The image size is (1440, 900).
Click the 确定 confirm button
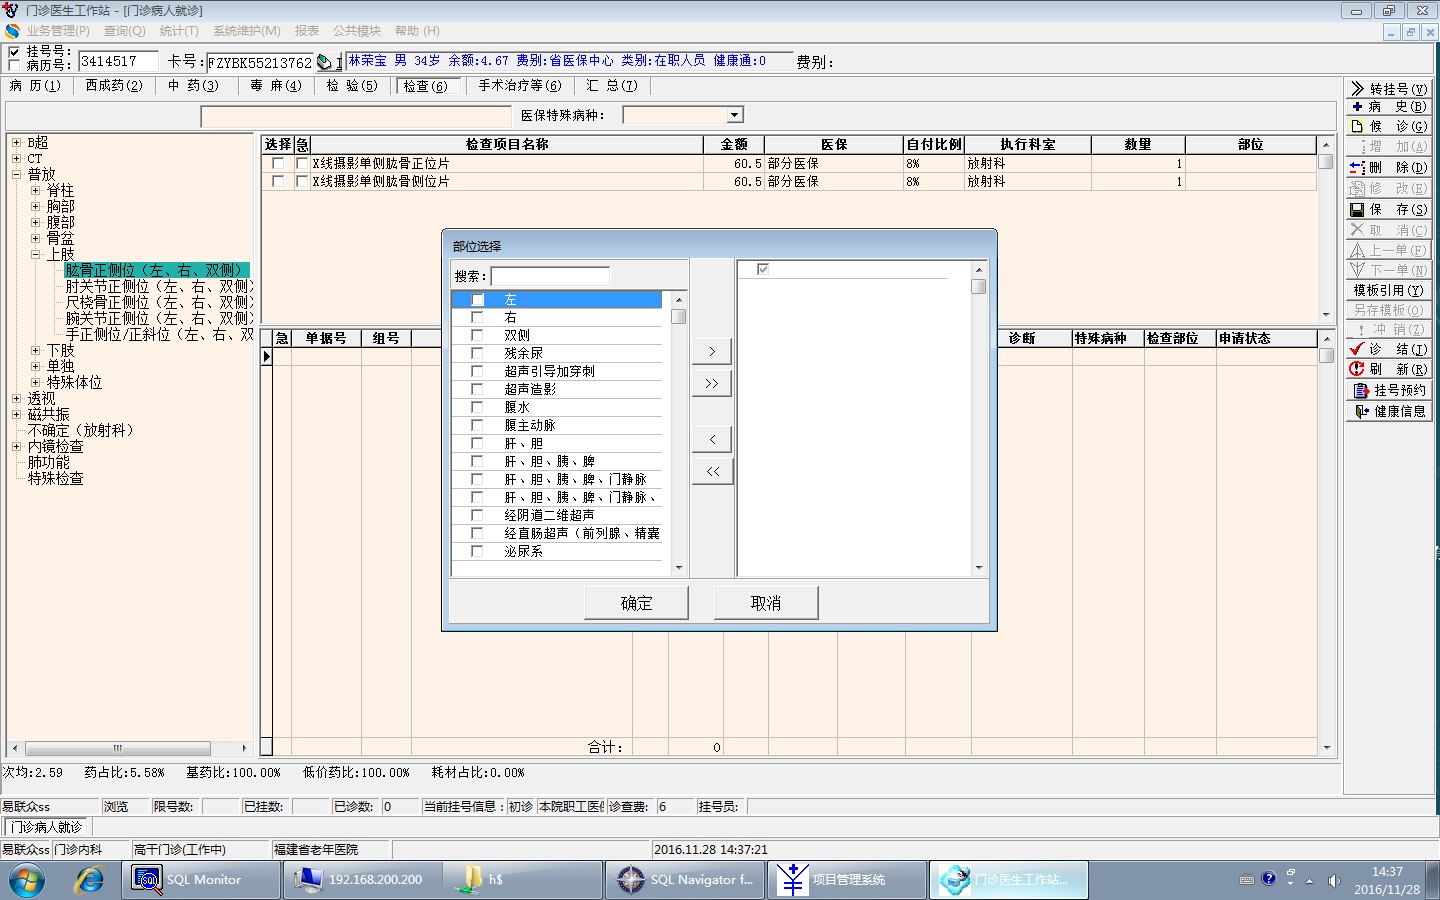point(636,603)
